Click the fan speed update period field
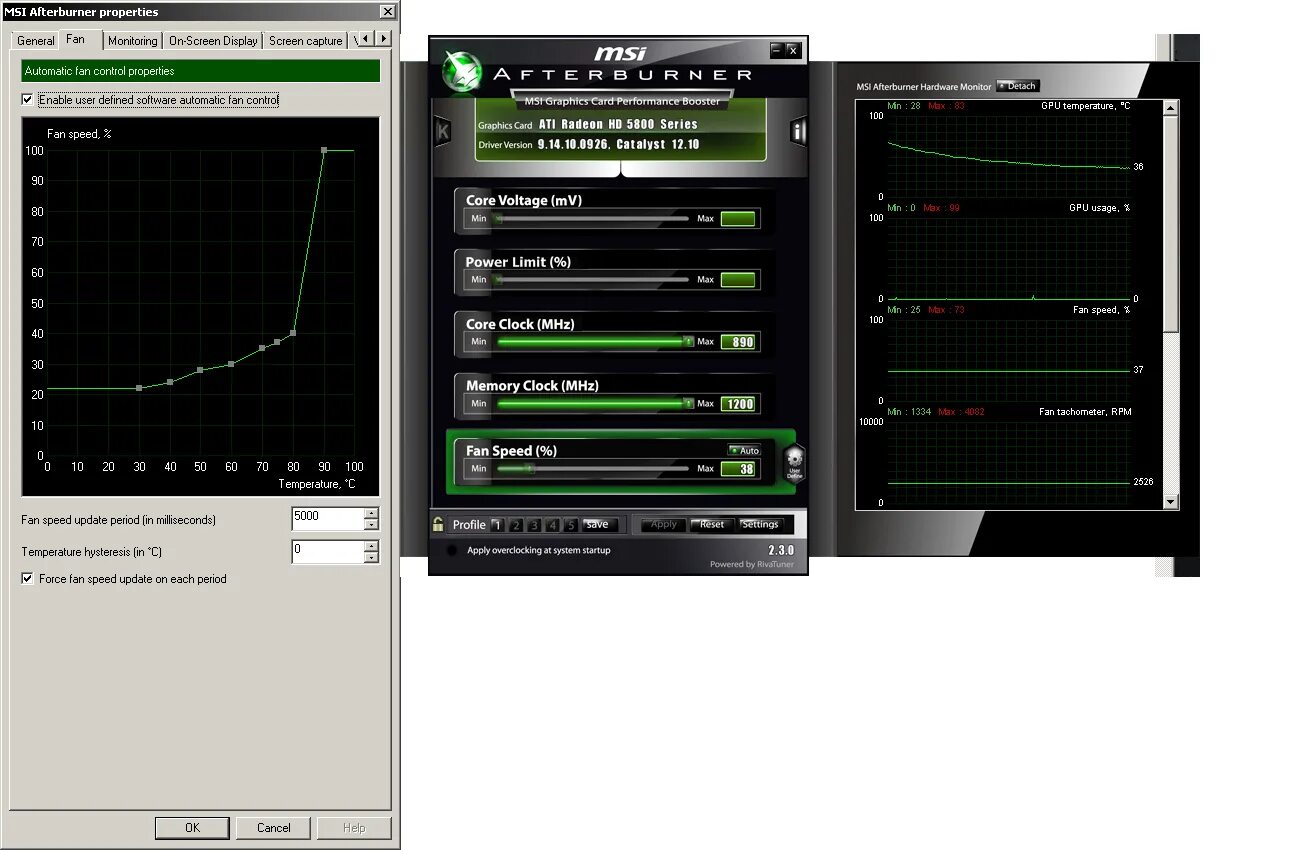This screenshot has width=1316, height=850. tap(327, 519)
